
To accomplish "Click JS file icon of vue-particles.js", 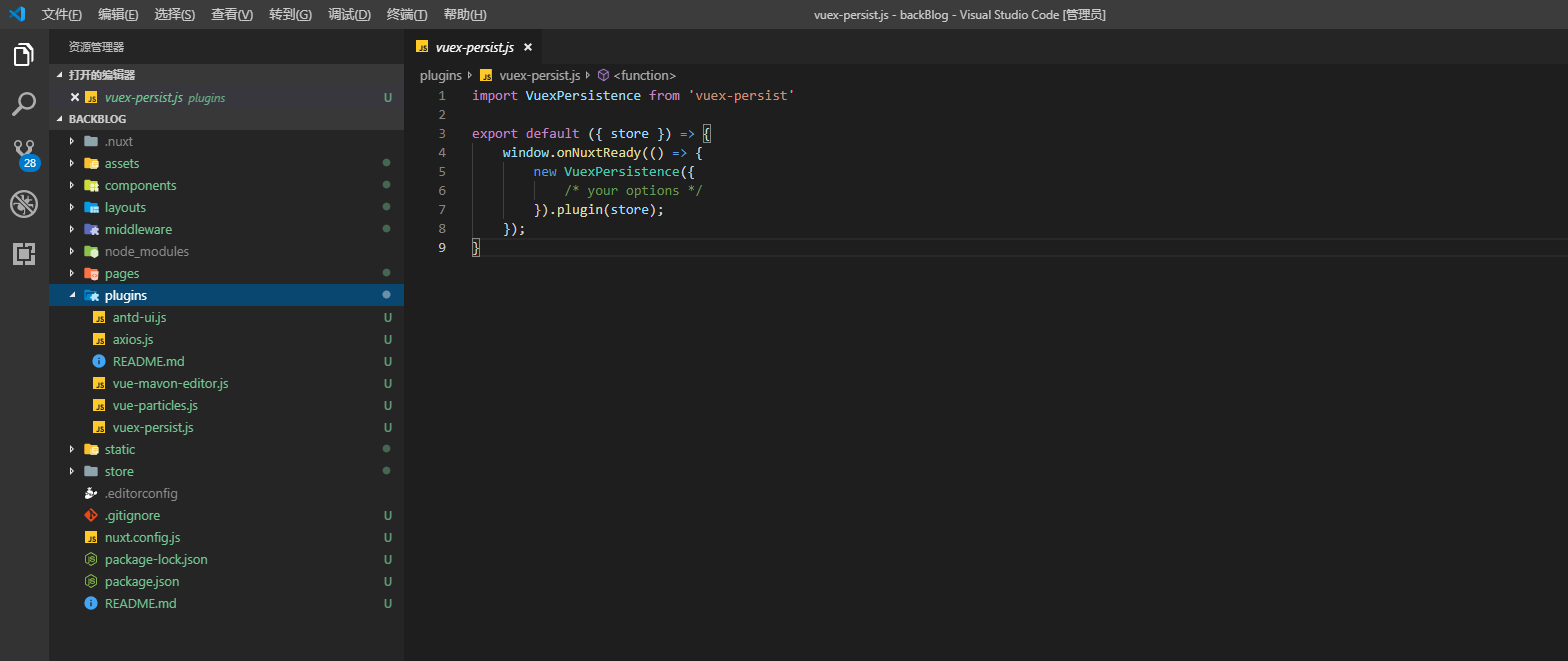I will click(99, 405).
